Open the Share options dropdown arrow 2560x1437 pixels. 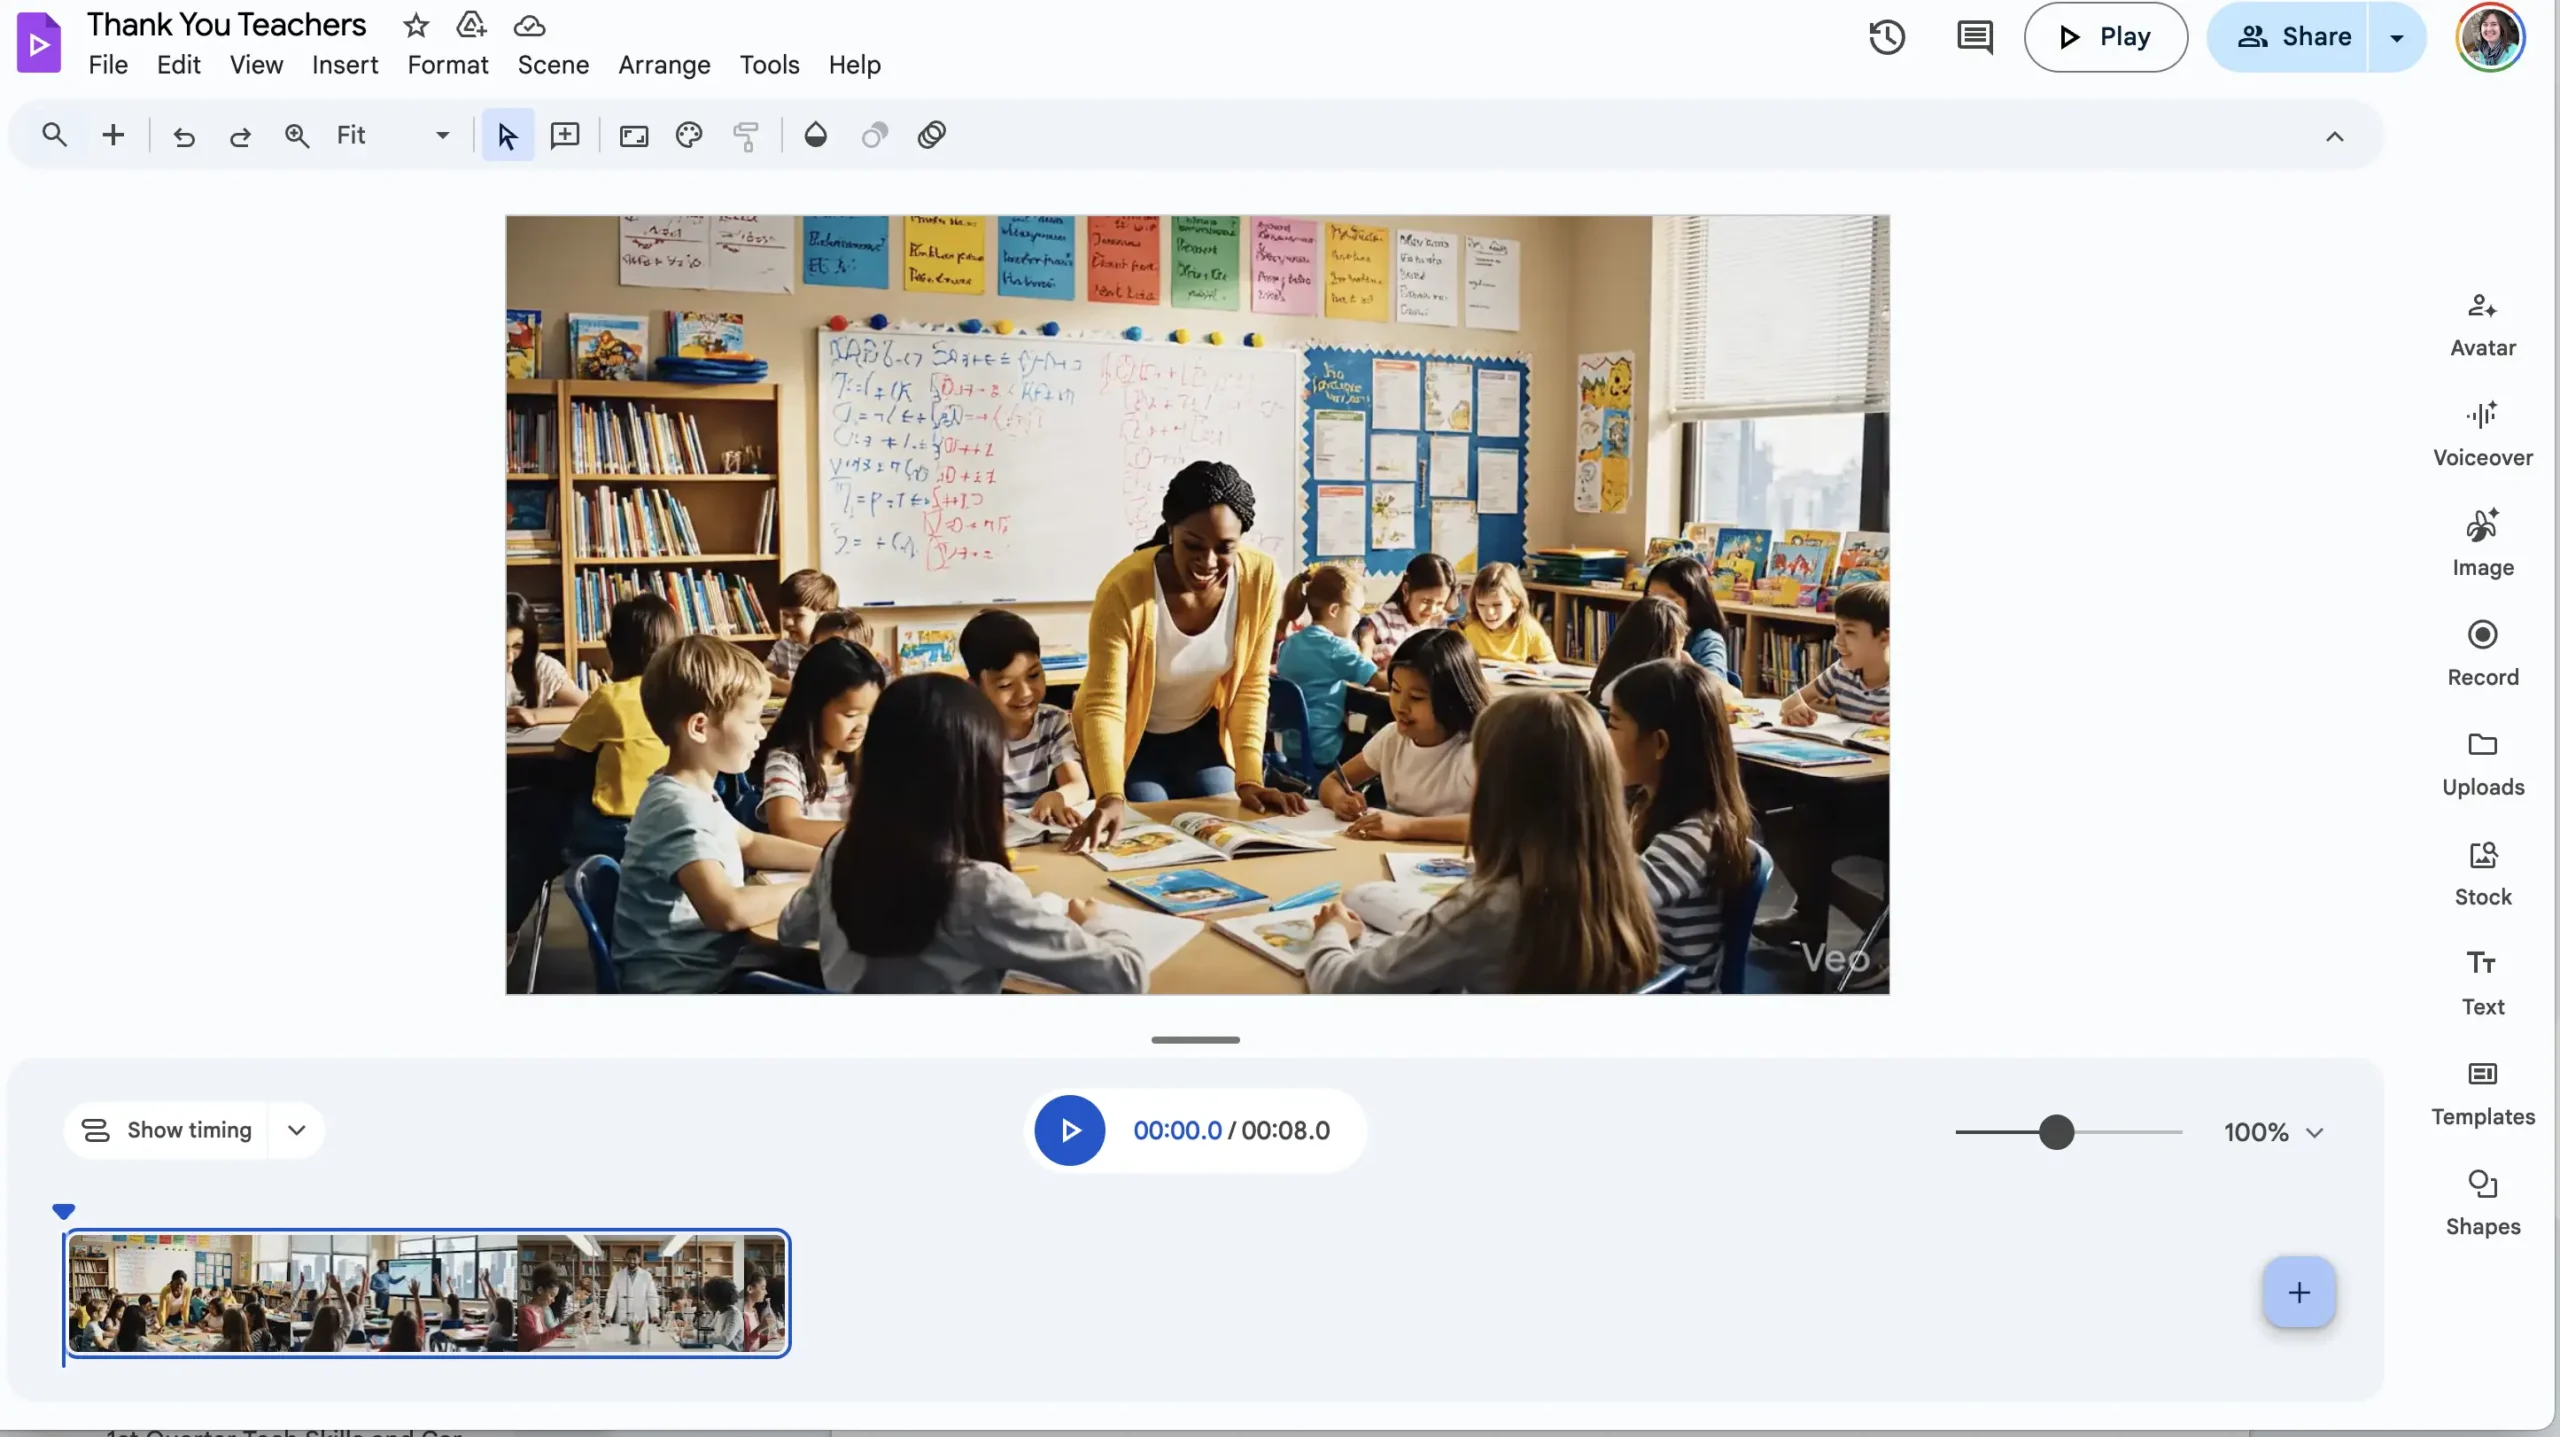pos(2396,37)
